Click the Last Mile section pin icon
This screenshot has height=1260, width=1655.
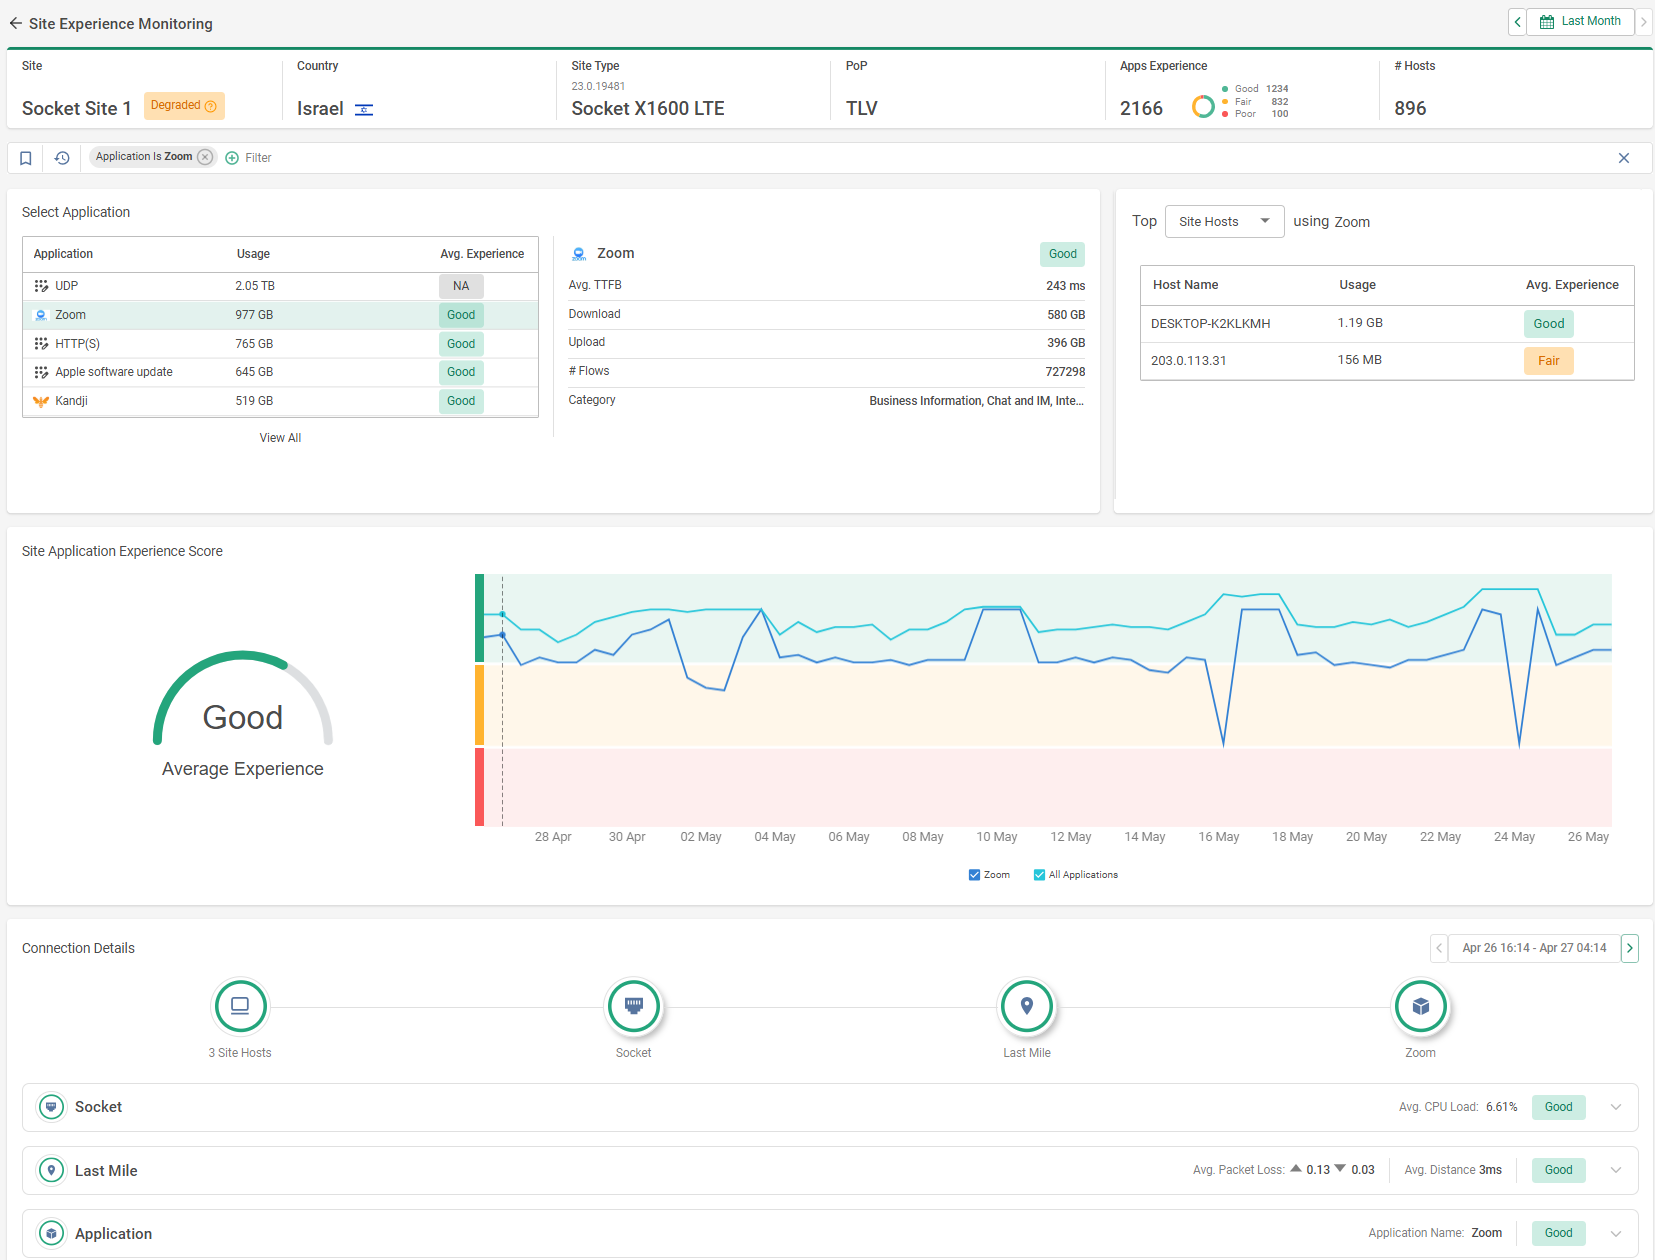click(x=51, y=1170)
